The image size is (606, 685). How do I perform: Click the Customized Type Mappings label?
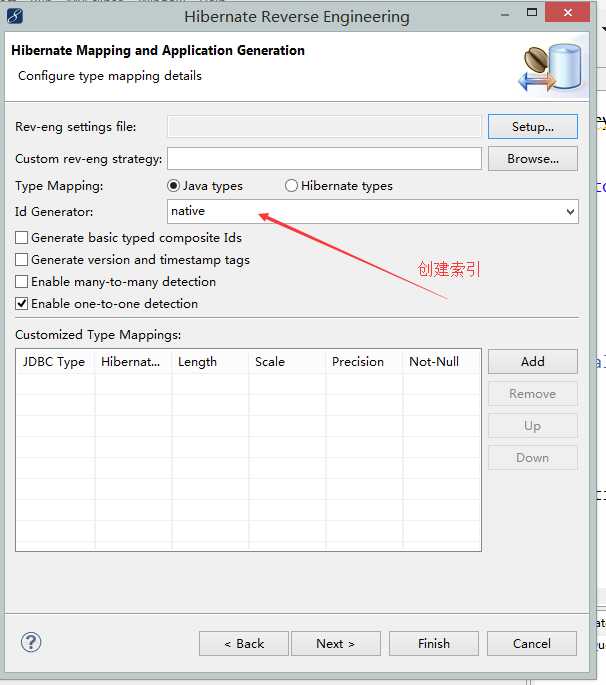coord(98,335)
